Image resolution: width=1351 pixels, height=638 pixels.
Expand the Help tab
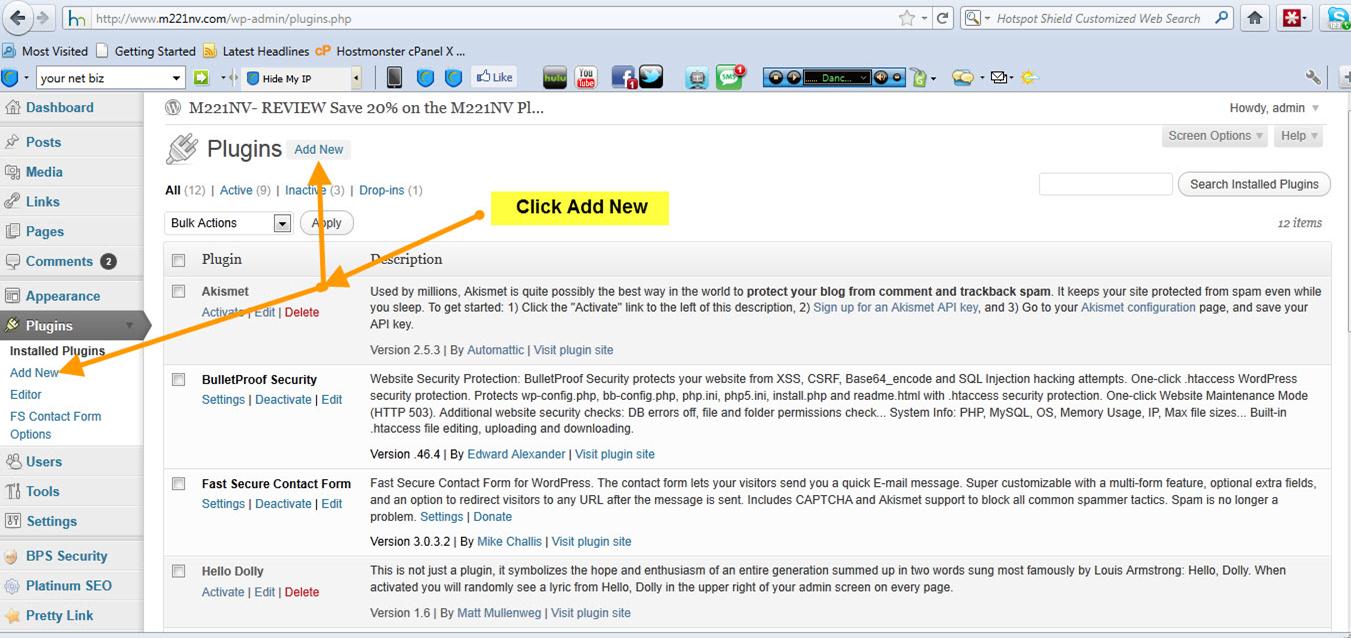(x=1299, y=136)
